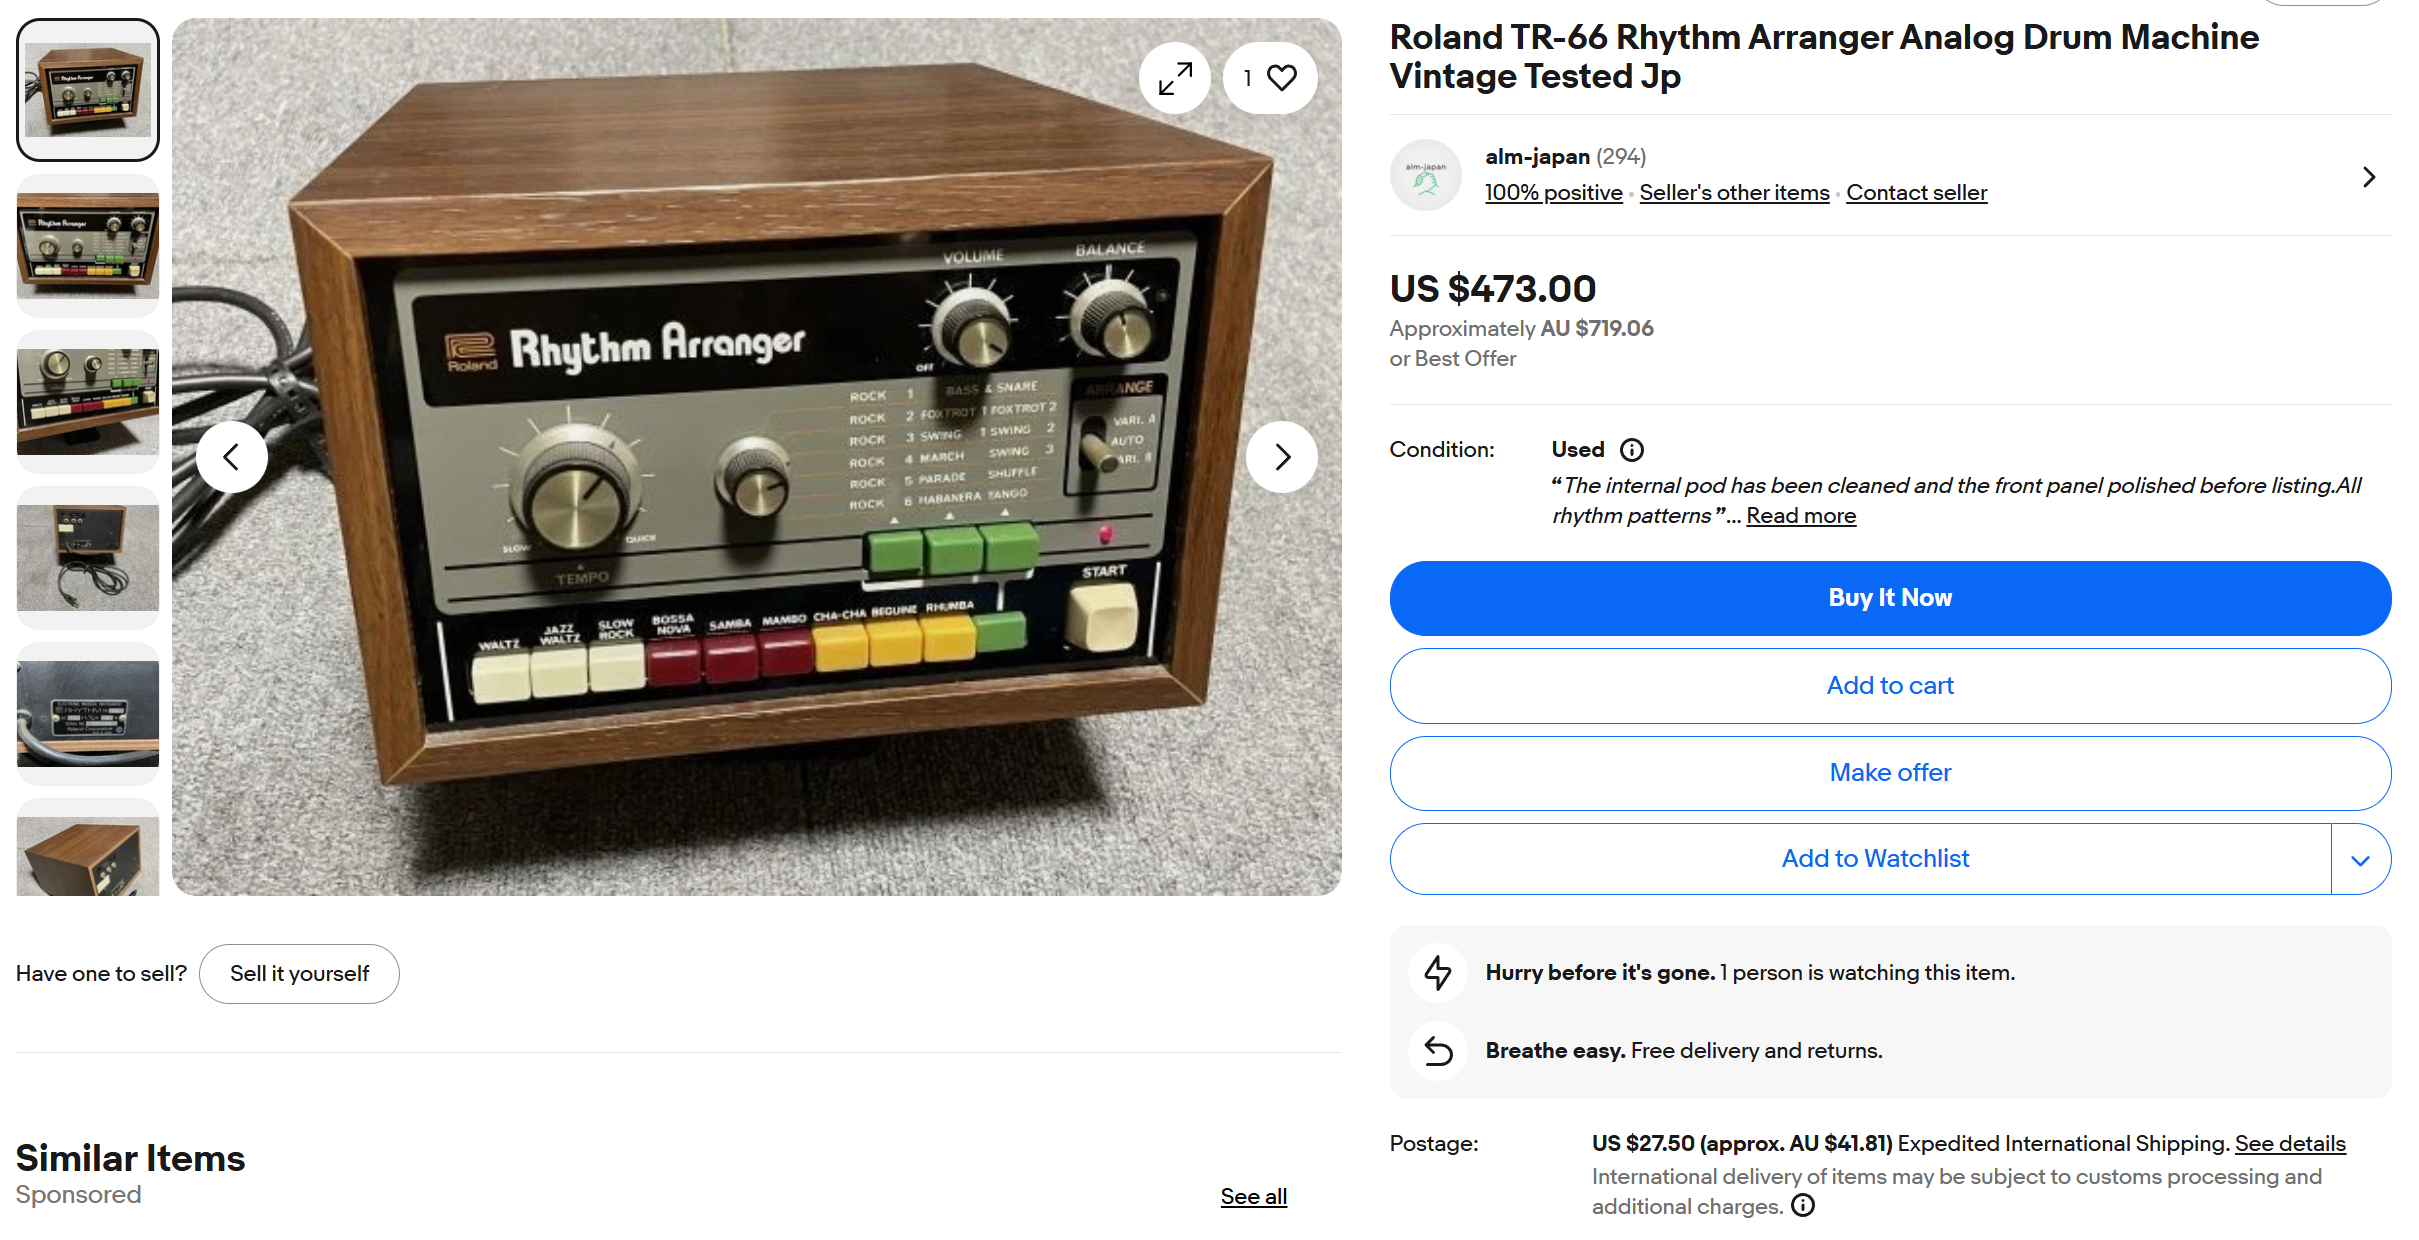This screenshot has height=1240, width=2419.
Task: Make an offer on this item
Action: point(1890,773)
